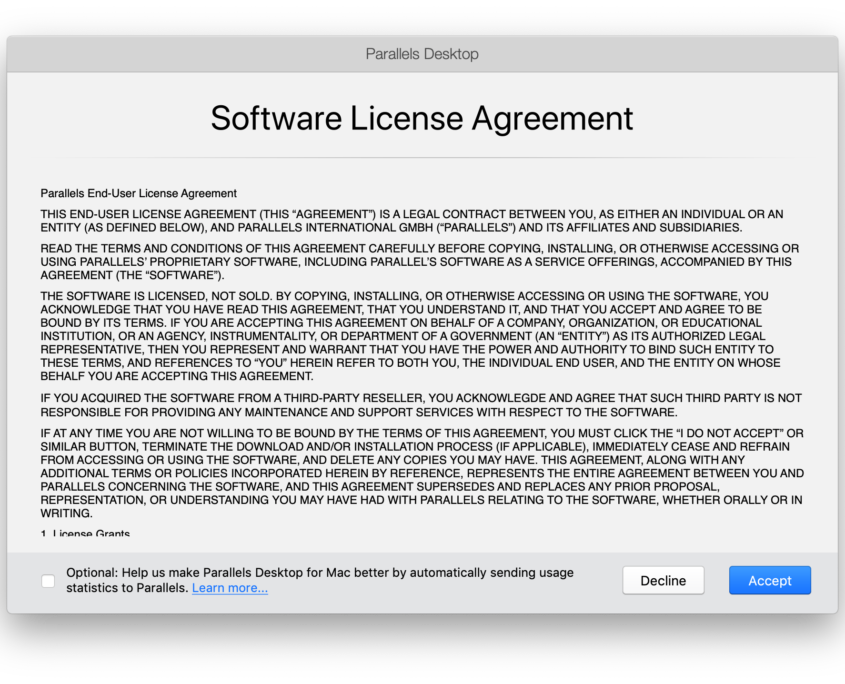
Task: Click the Software License Agreement heading
Action: 421,118
